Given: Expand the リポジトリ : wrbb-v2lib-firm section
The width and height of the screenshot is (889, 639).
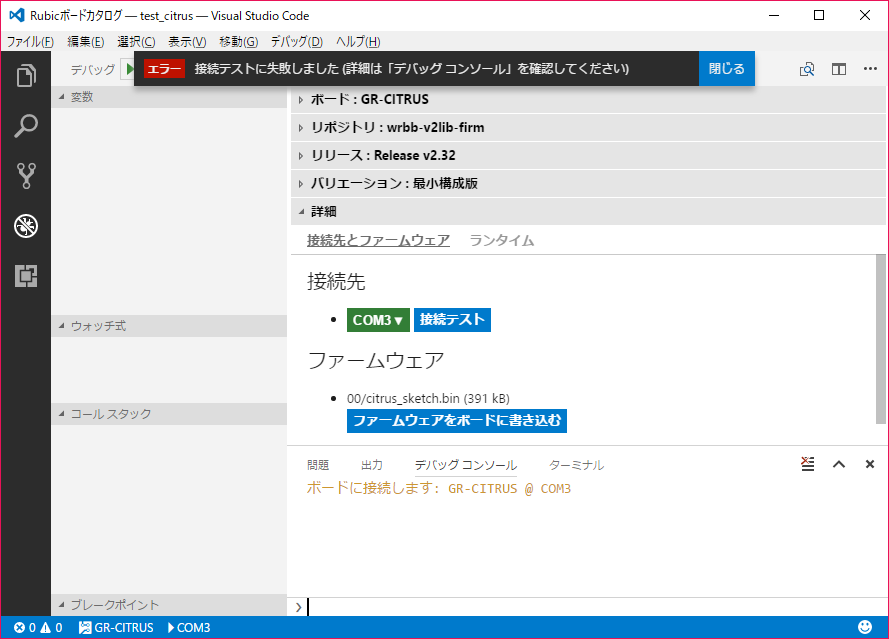Looking at the screenshot, I should (x=589, y=128).
